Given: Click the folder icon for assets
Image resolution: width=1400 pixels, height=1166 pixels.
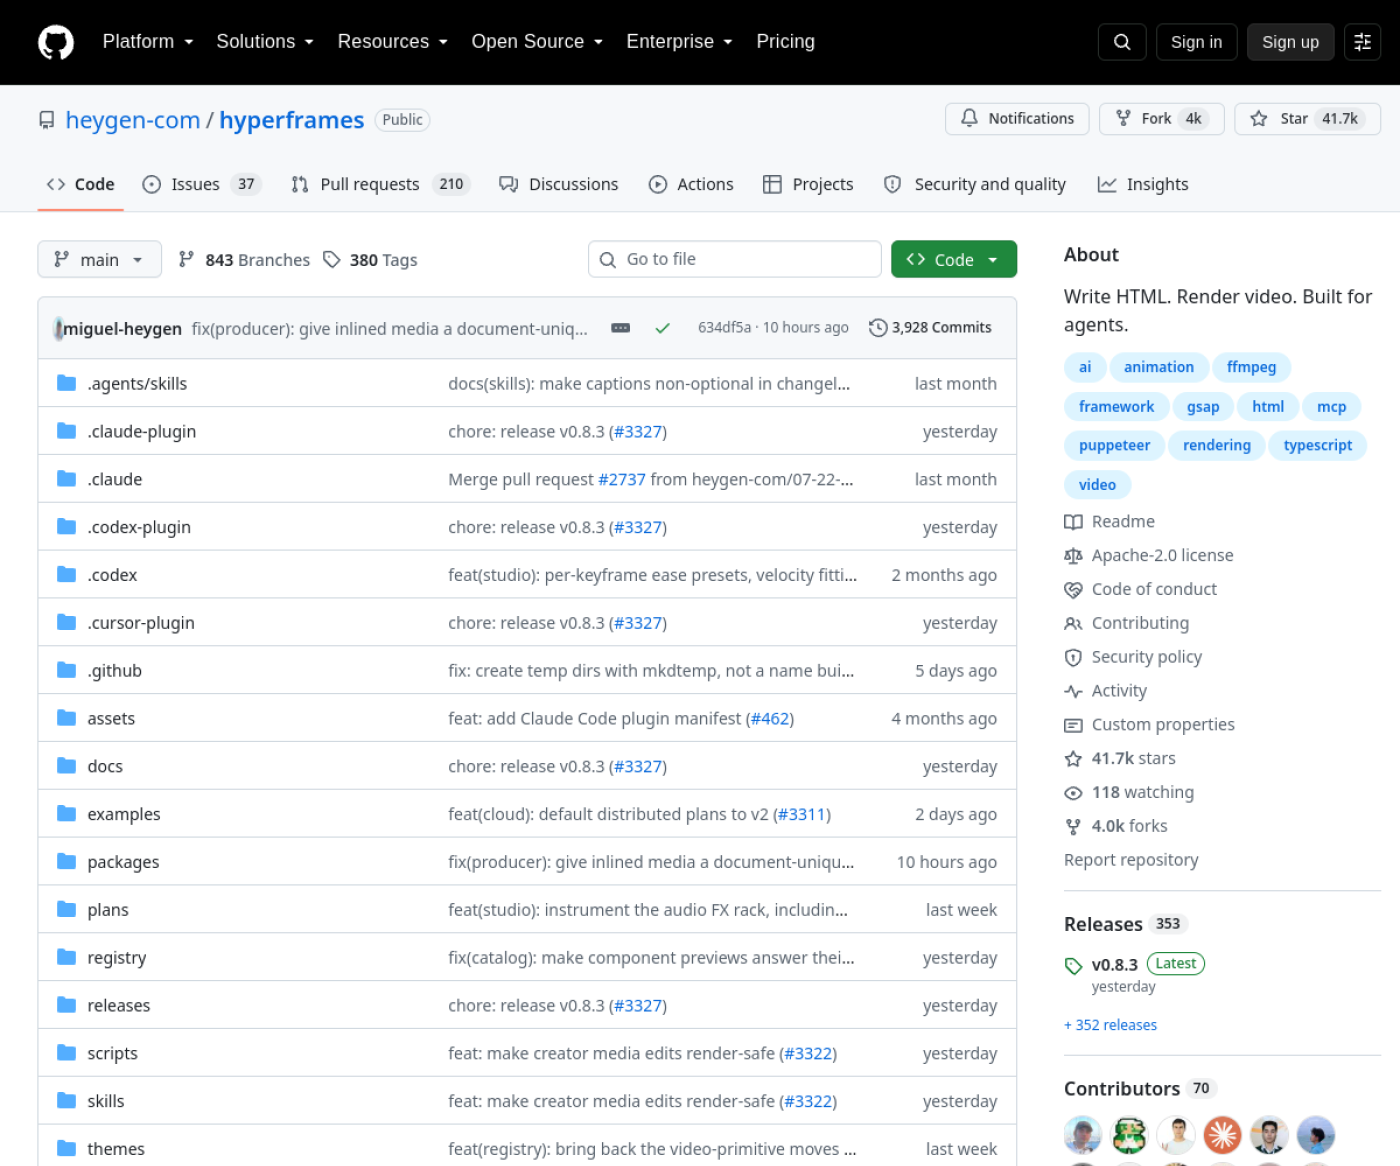Looking at the screenshot, I should [67, 718].
